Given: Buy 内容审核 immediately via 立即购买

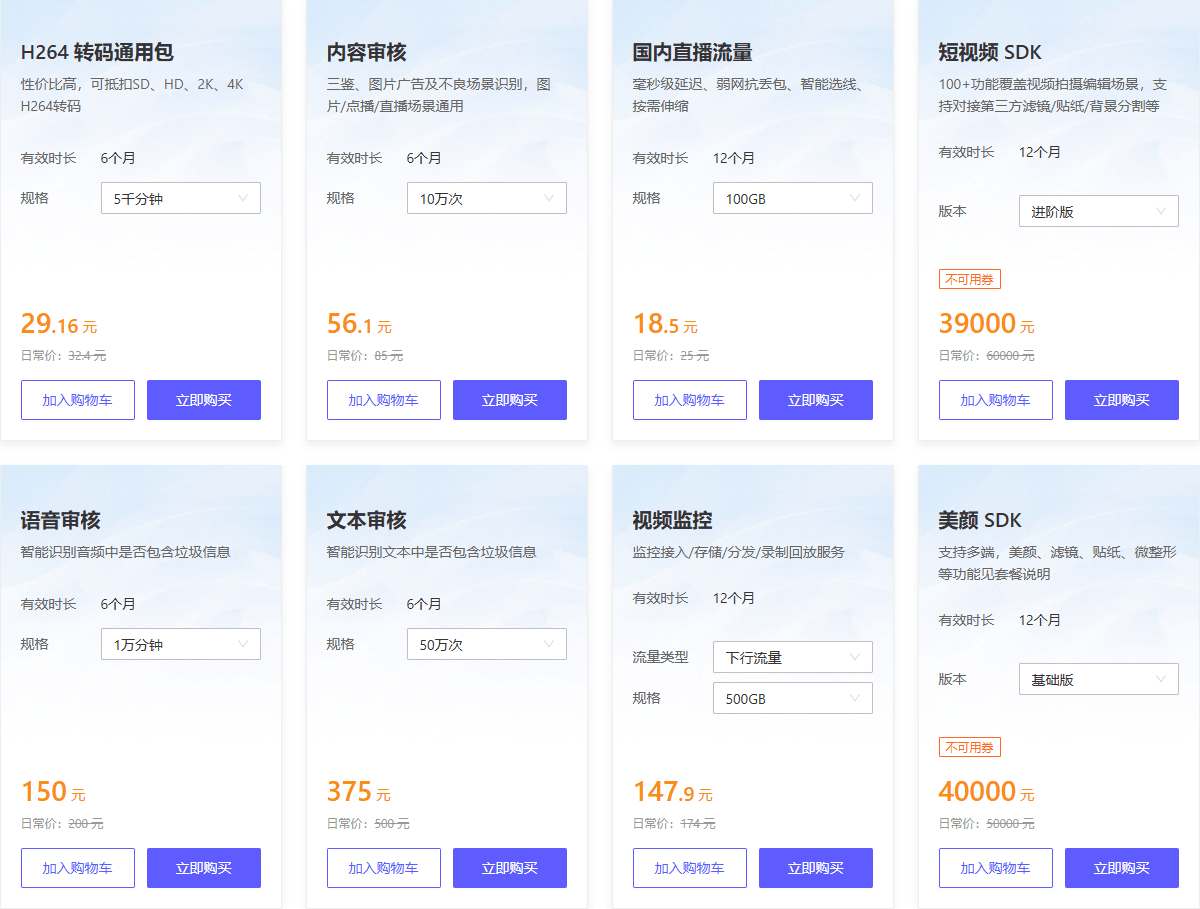Looking at the screenshot, I should (x=509, y=399).
